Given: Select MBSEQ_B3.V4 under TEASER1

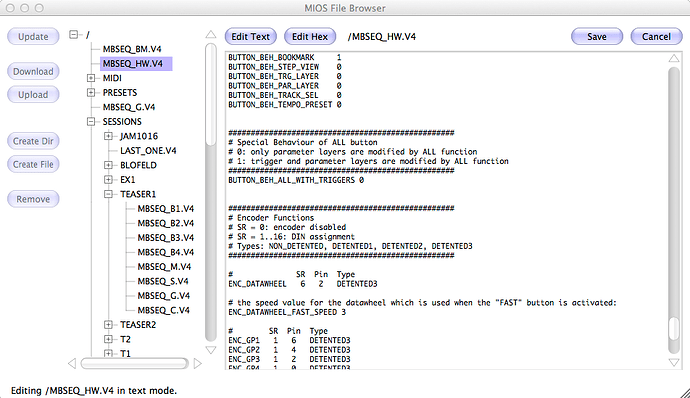Looking at the screenshot, I should [165, 238].
